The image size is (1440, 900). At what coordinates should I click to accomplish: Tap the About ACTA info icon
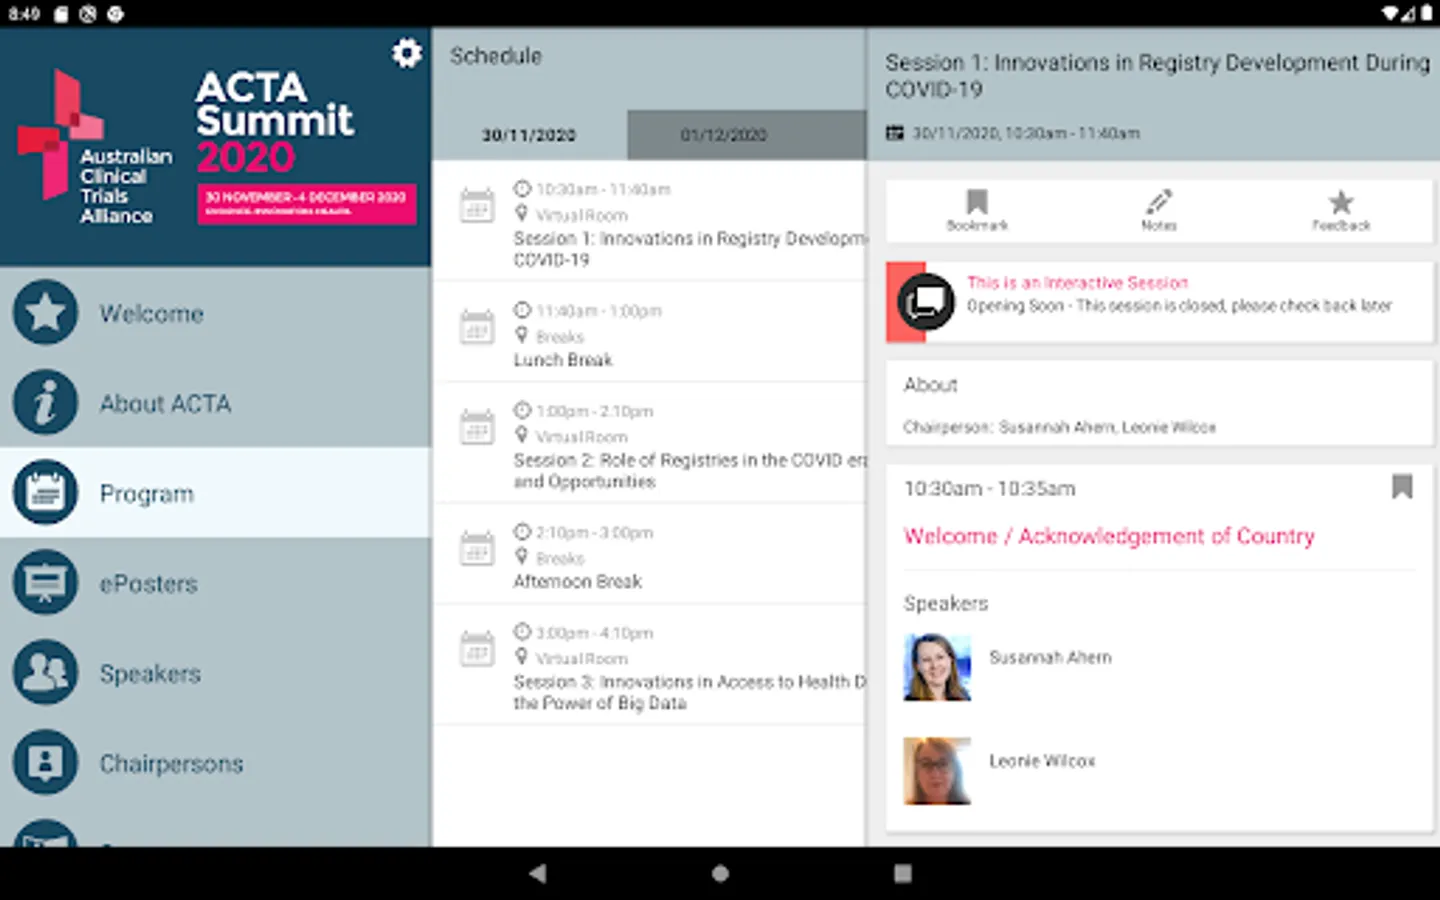click(x=45, y=403)
